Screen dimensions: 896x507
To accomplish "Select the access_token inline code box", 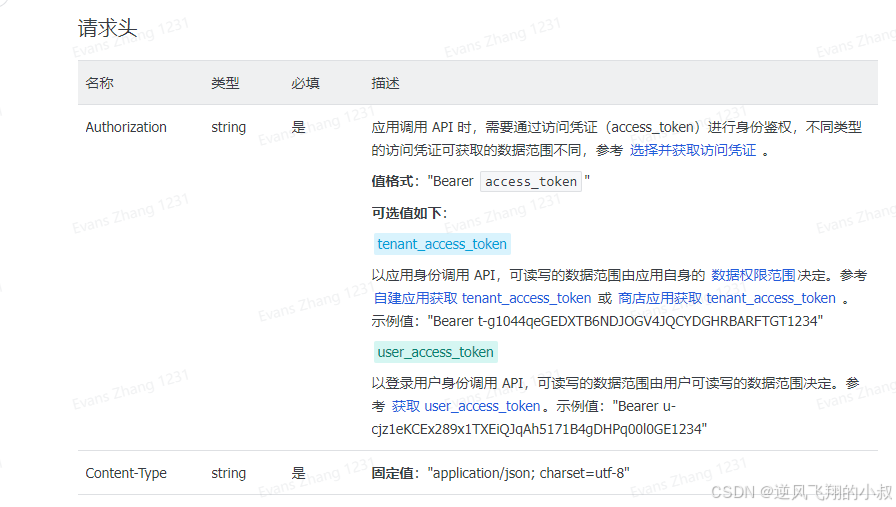I will pyautogui.click(x=531, y=182).
